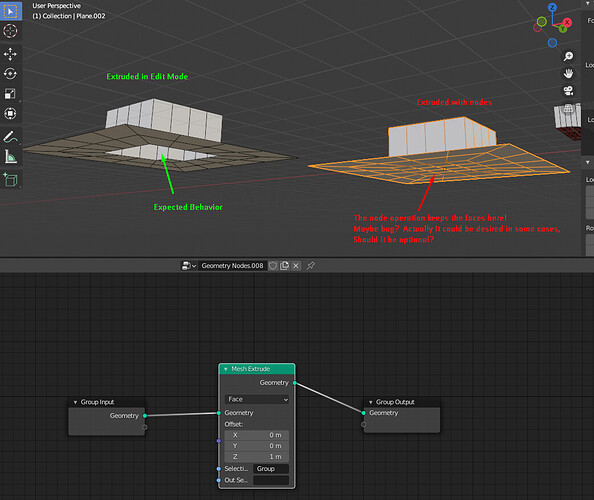Collapse the Mesh Extrude node

[226, 369]
